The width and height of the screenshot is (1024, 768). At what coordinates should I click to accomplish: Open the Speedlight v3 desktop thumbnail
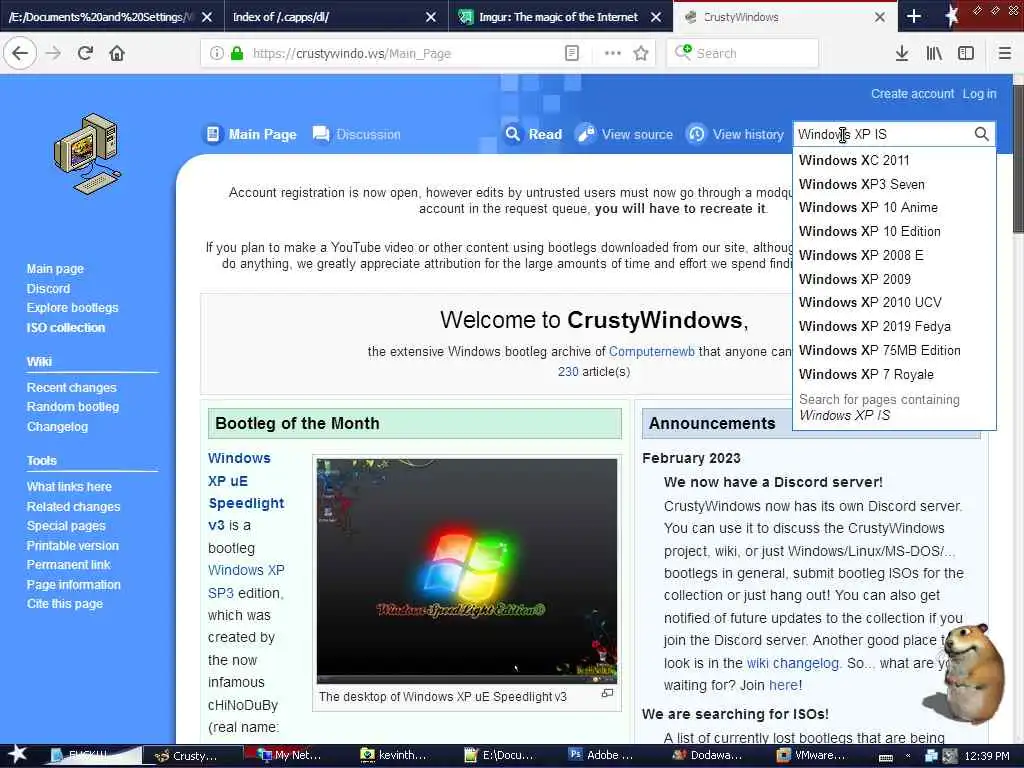(466, 571)
